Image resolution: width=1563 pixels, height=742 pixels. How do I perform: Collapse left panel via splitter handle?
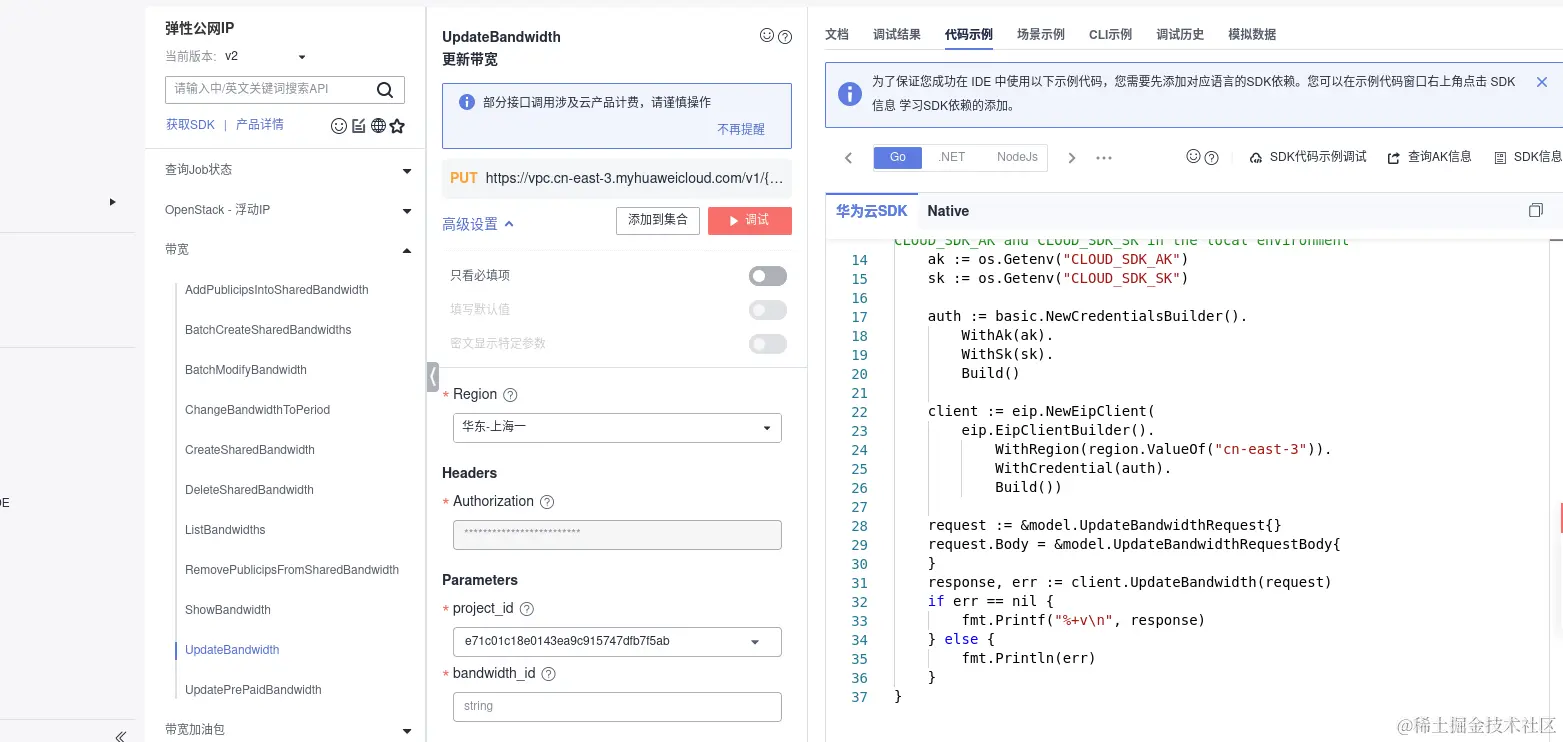pyautogui.click(x=433, y=376)
